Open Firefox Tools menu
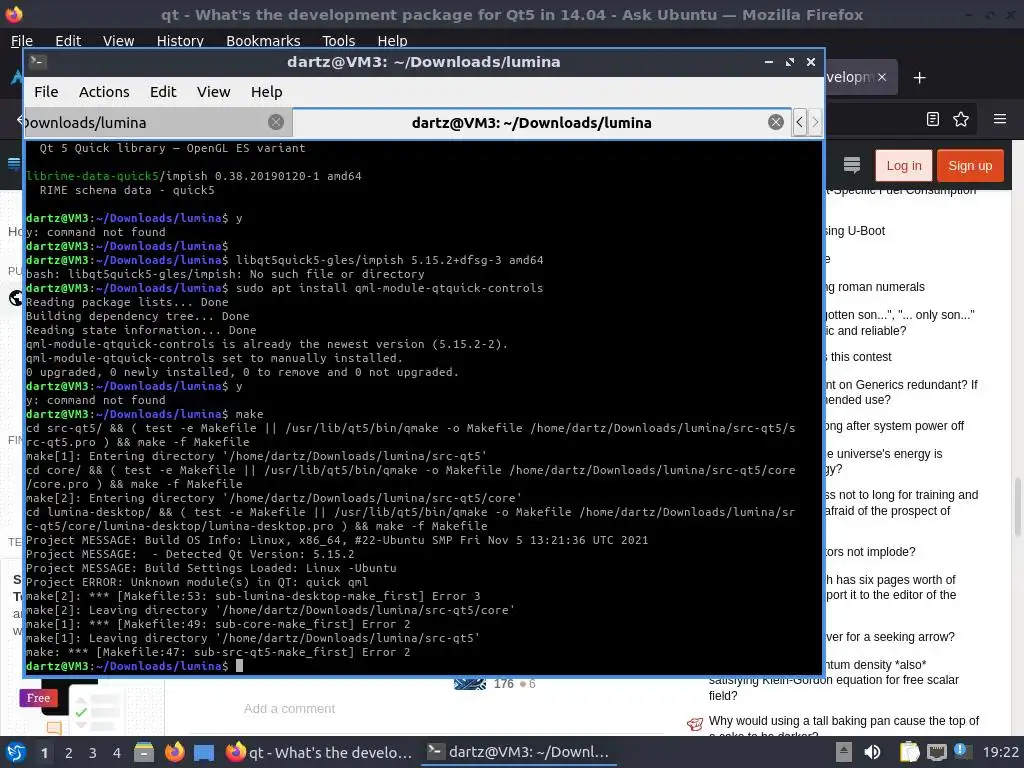 coord(338,40)
